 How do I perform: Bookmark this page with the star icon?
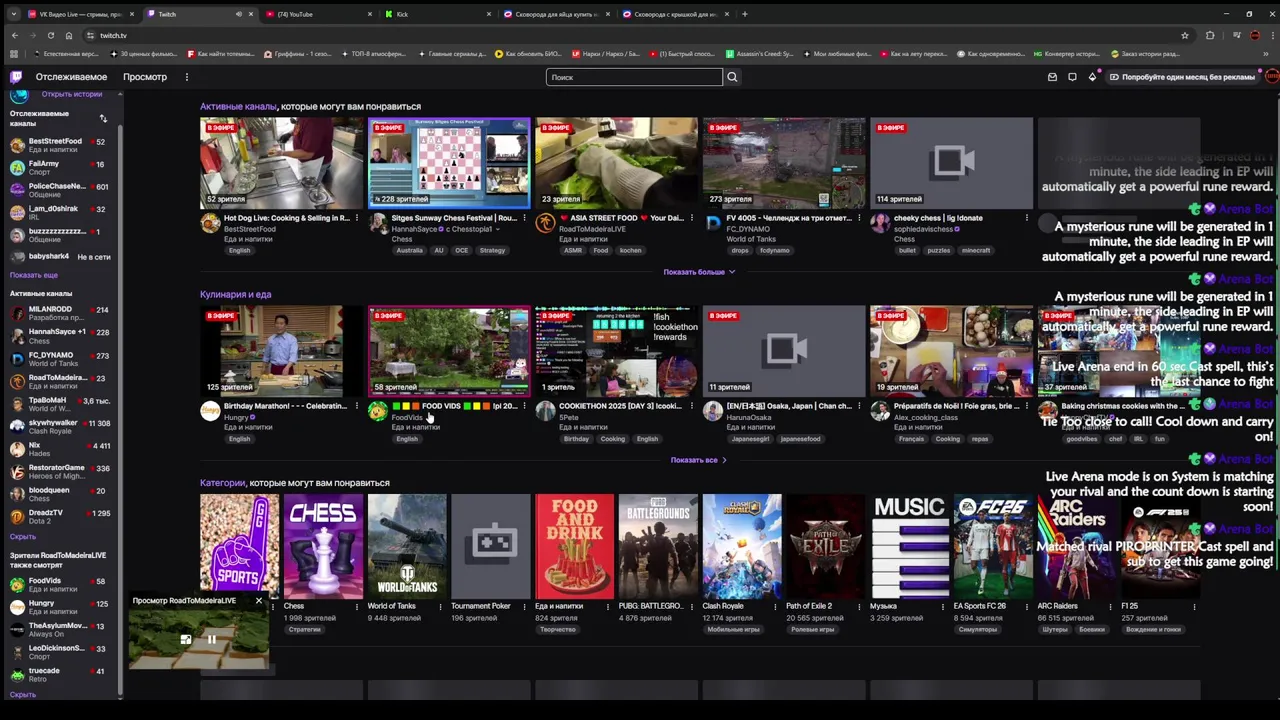(1185, 35)
